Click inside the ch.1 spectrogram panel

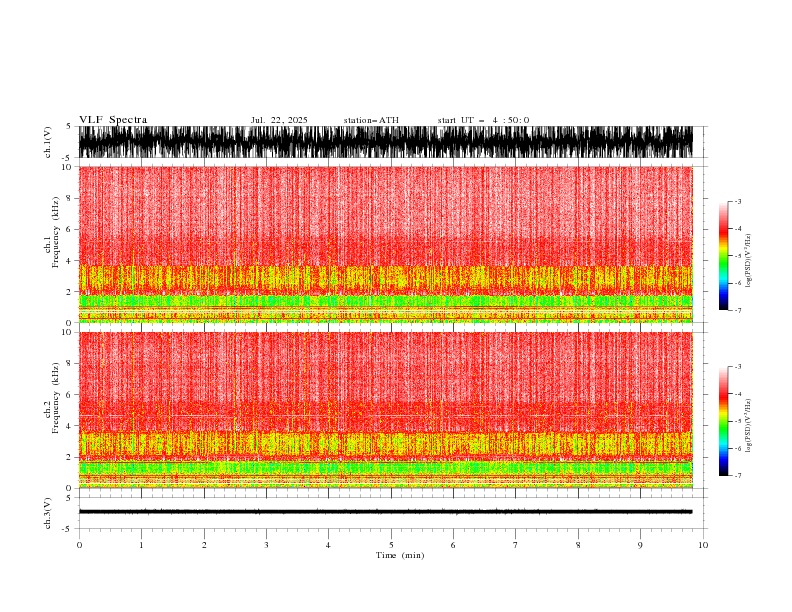[385, 244]
